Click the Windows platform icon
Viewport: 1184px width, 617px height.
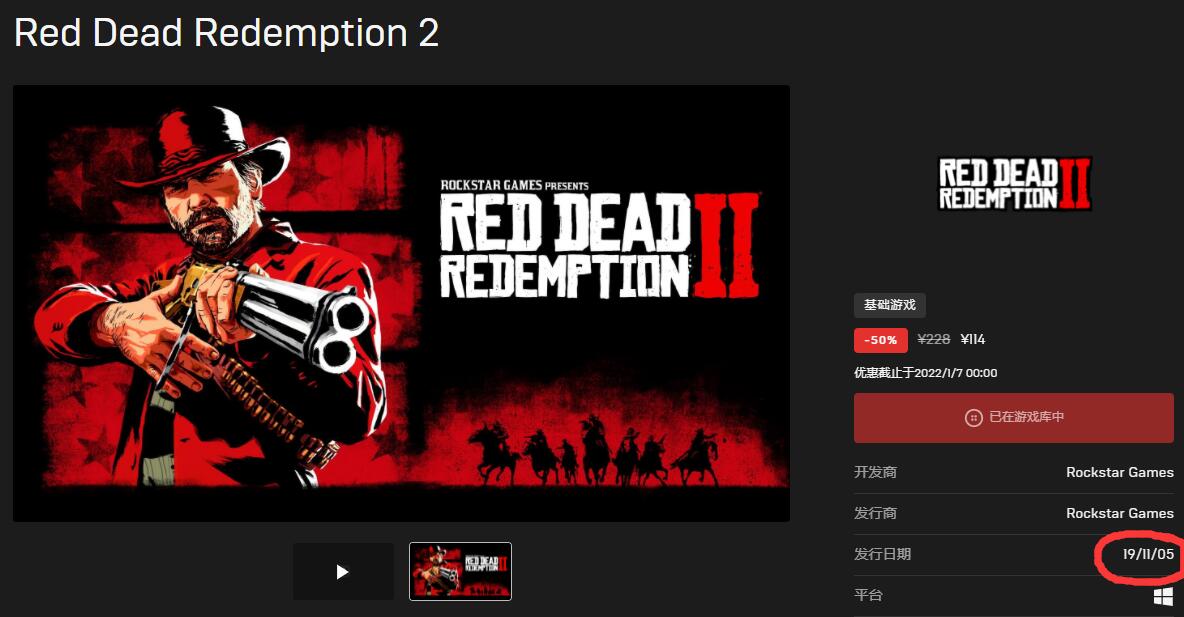[1164, 596]
